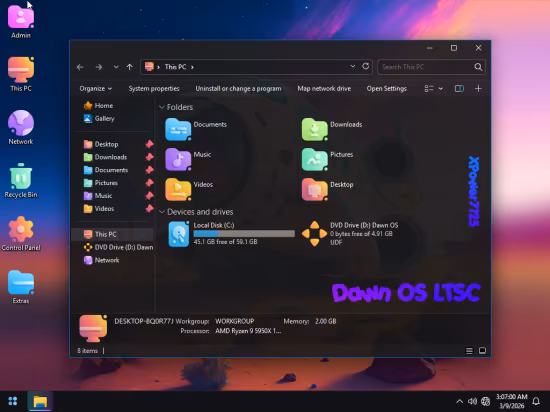Viewport: 550px width, 412px height.
Task: Click the search magnifier icon
Action: pyautogui.click(x=478, y=67)
